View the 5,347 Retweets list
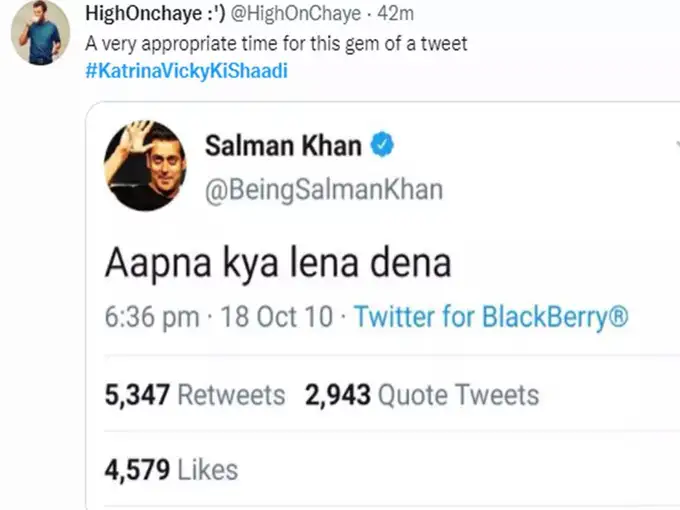The width and height of the screenshot is (680, 510). (x=195, y=395)
